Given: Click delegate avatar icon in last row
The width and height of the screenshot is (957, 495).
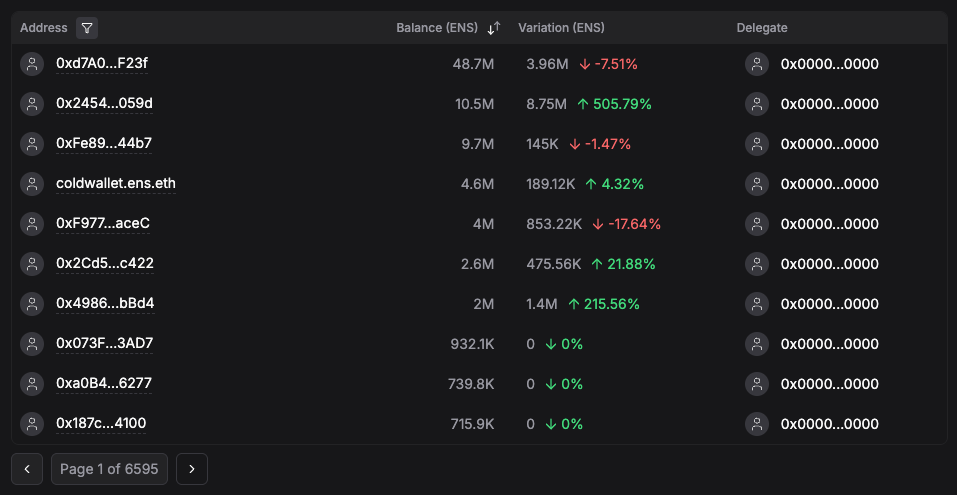Looking at the screenshot, I should 757,424.
